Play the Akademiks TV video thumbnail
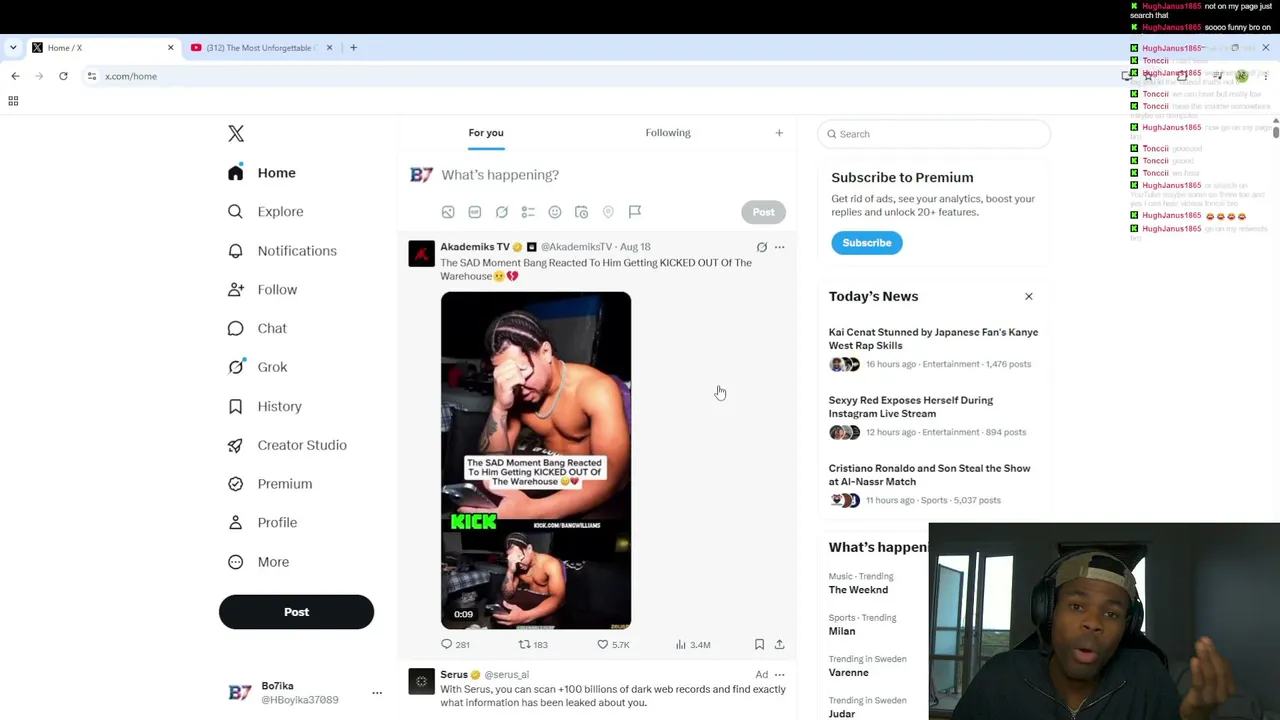This screenshot has width=1280, height=720. pos(536,460)
